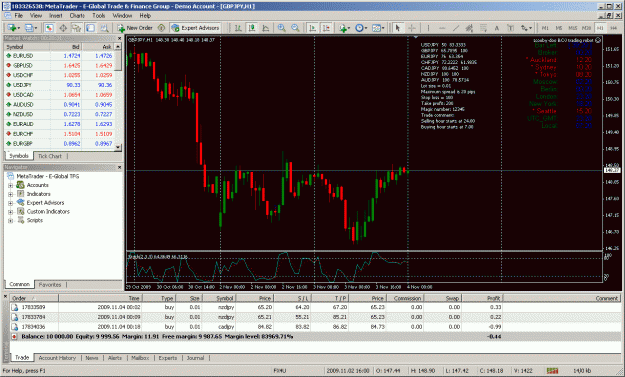Switch timeframe to H4
The image size is (625, 377).
[x=614, y=28]
